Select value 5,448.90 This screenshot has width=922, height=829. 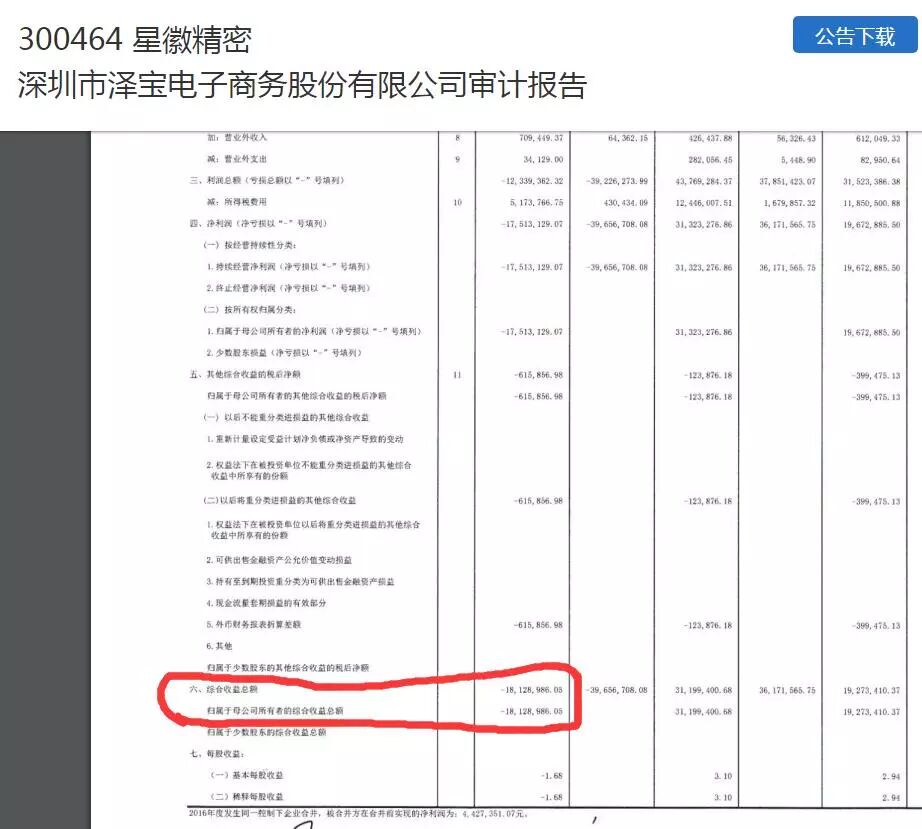pyautogui.click(x=799, y=160)
